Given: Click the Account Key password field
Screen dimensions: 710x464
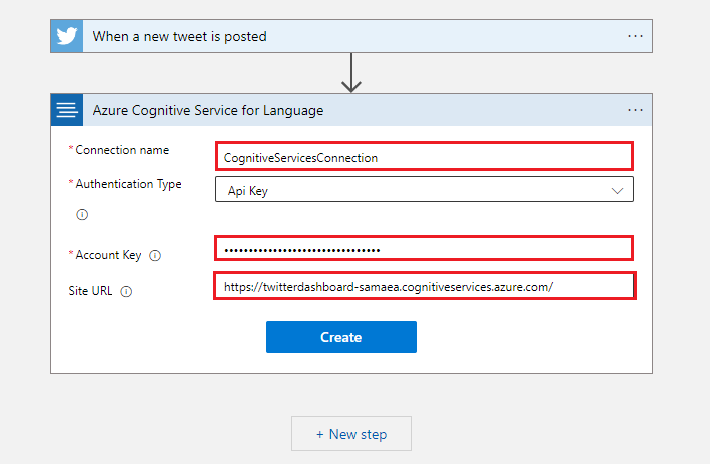Looking at the screenshot, I should click(x=424, y=248).
